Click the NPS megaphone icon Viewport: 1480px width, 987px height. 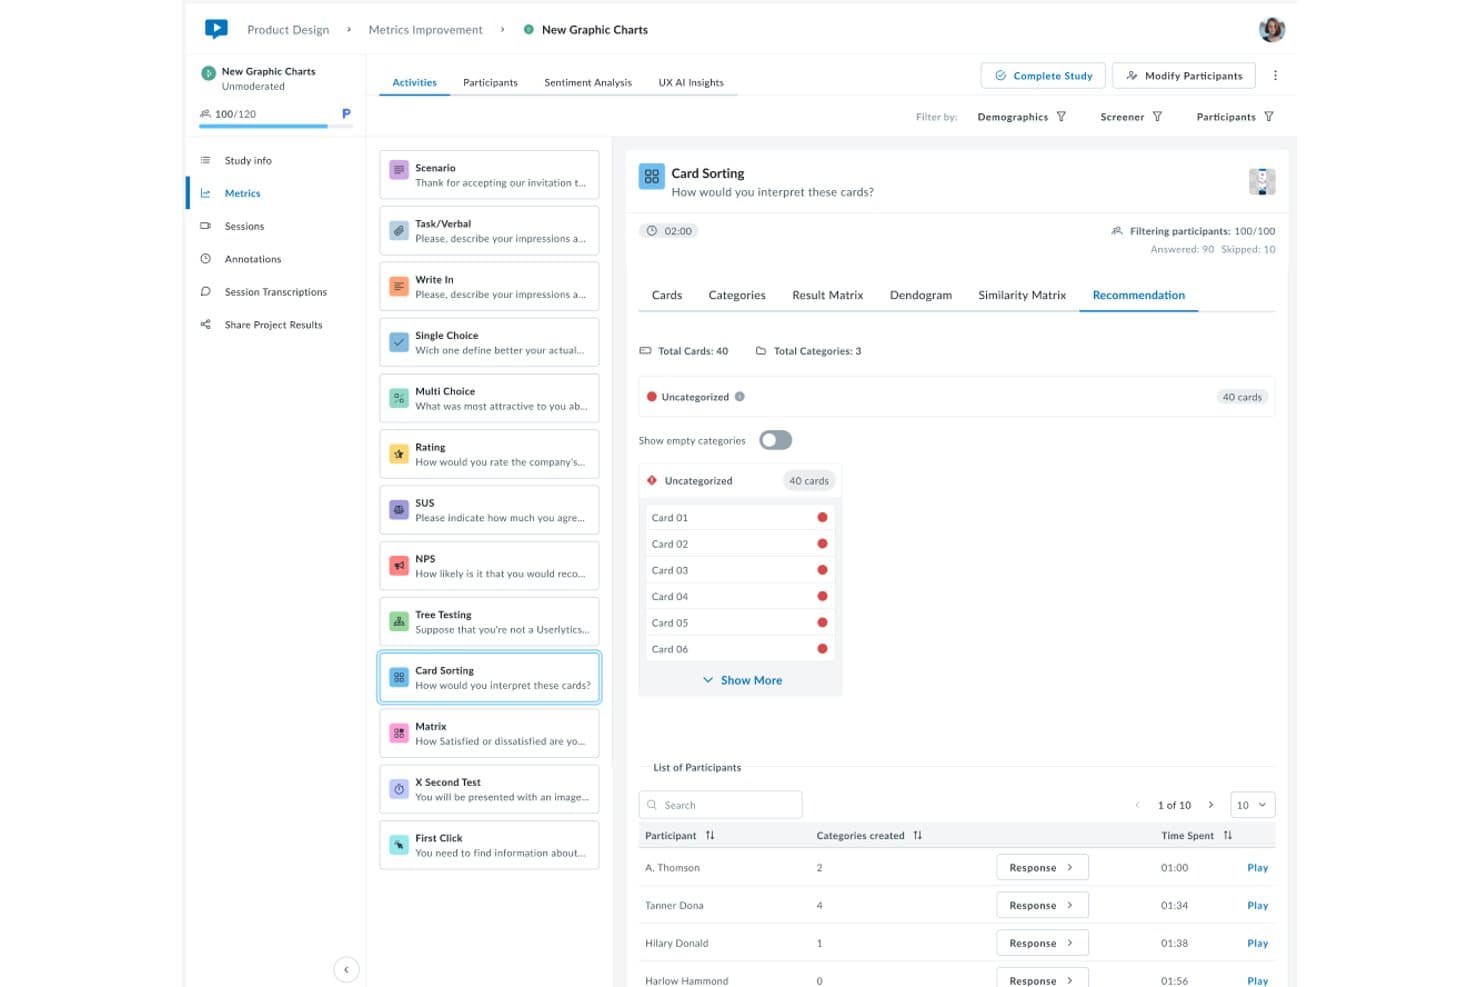coord(399,566)
